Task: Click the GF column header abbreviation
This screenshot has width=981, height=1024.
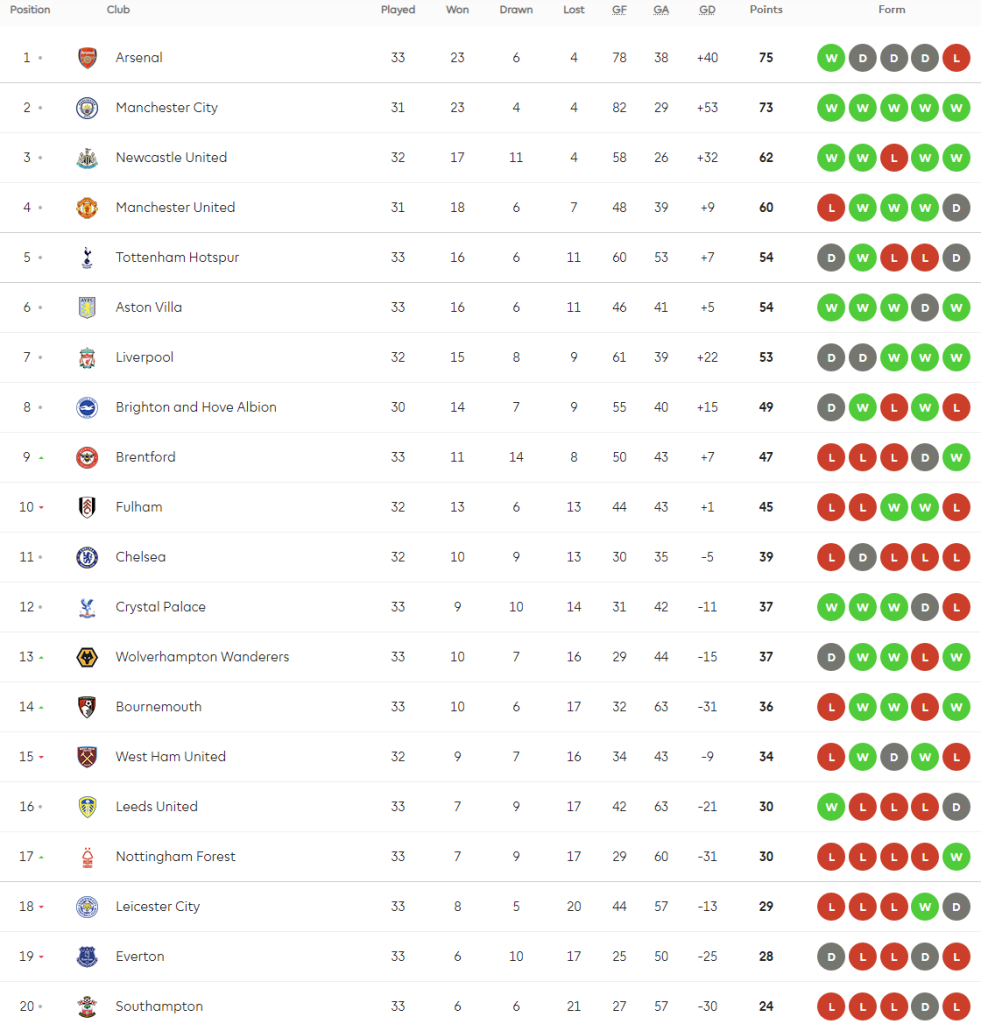Action: 619,10
